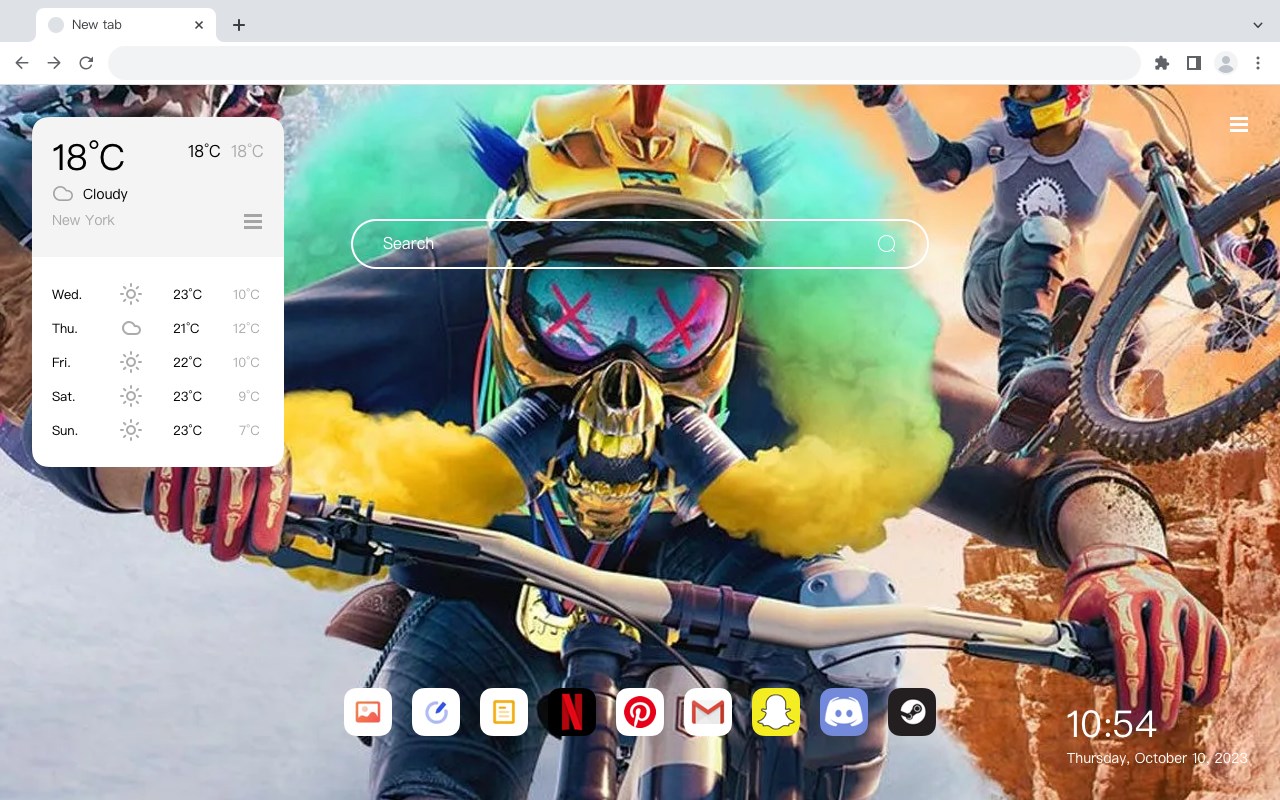Select the Sun. forecast day label

[65, 431]
